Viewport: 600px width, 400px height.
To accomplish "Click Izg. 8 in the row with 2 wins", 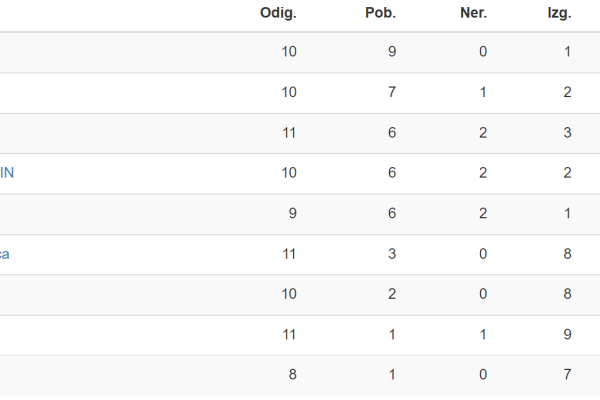I will [x=567, y=294].
